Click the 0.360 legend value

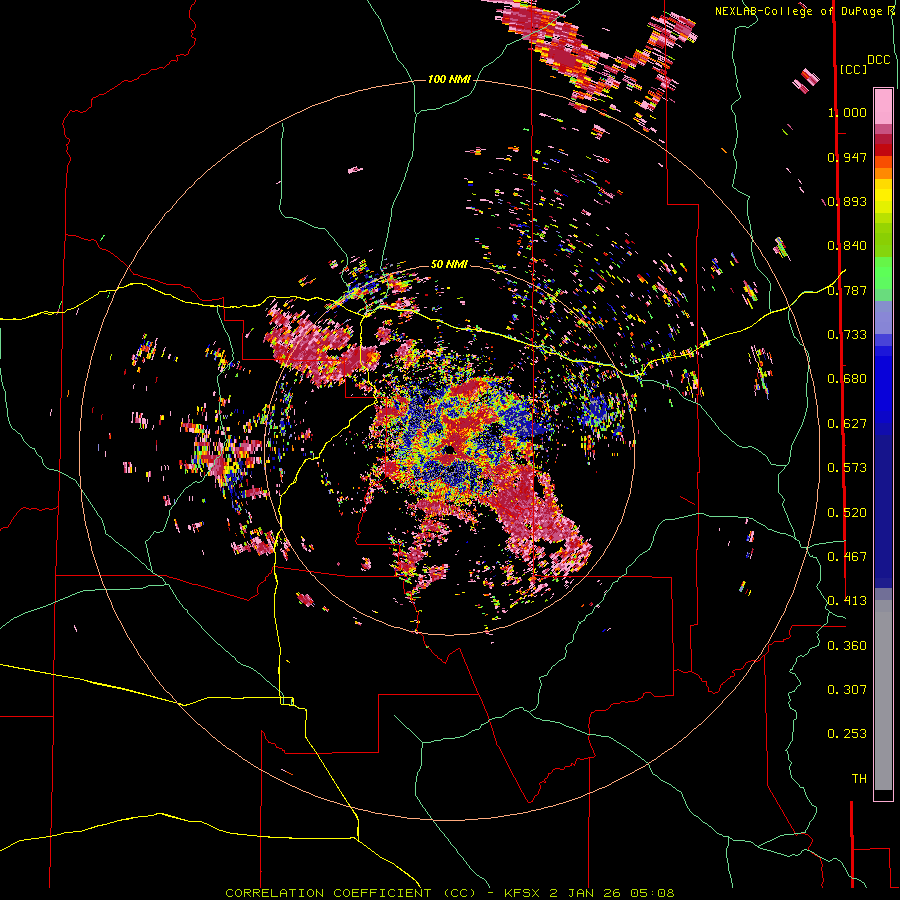pyautogui.click(x=847, y=646)
